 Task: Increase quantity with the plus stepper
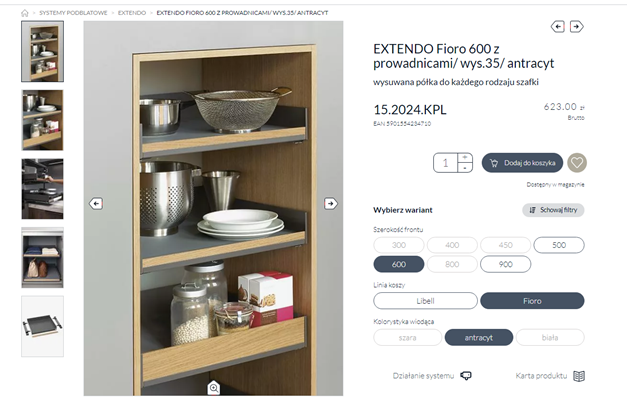[x=465, y=158]
